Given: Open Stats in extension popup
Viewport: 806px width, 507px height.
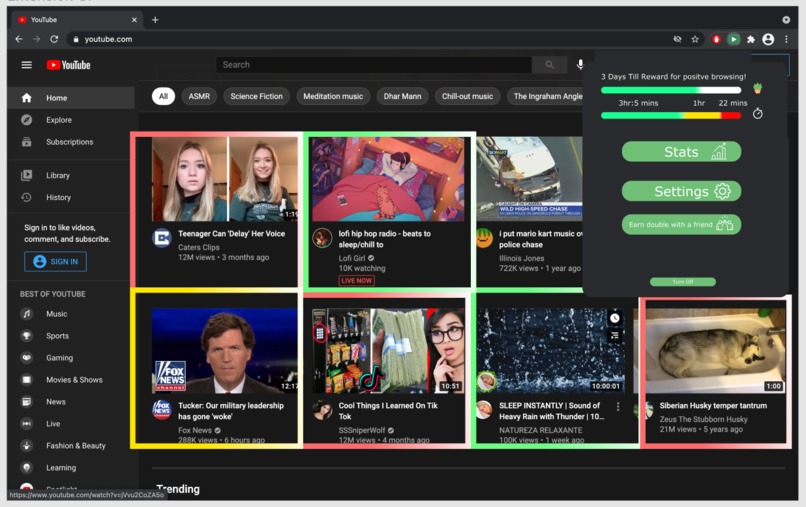Looking at the screenshot, I should pyautogui.click(x=682, y=152).
